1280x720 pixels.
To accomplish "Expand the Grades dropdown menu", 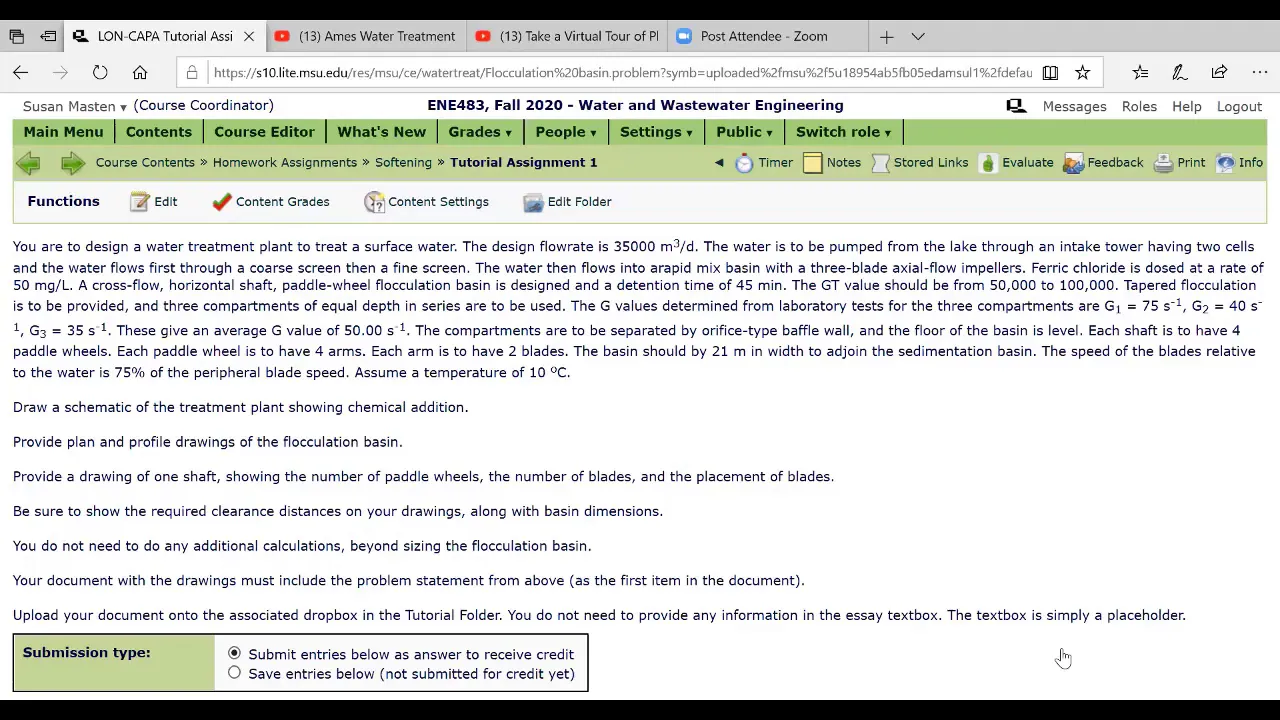I will tap(480, 132).
